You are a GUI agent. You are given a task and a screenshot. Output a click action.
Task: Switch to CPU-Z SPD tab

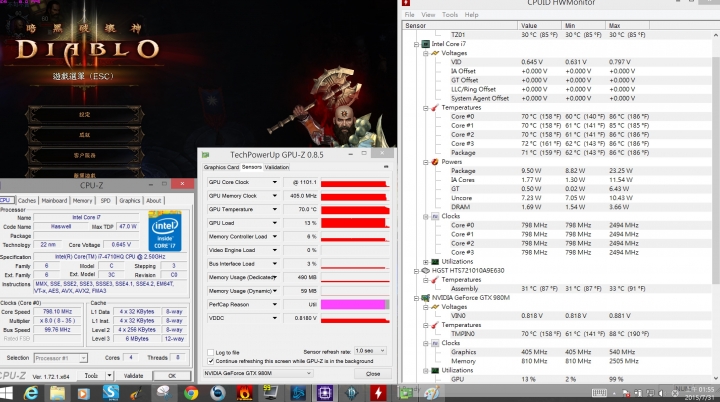106,201
